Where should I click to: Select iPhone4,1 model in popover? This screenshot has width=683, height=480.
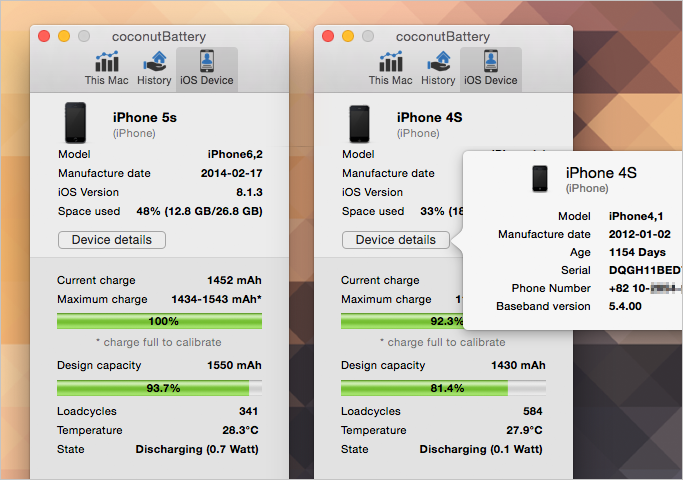[636, 216]
